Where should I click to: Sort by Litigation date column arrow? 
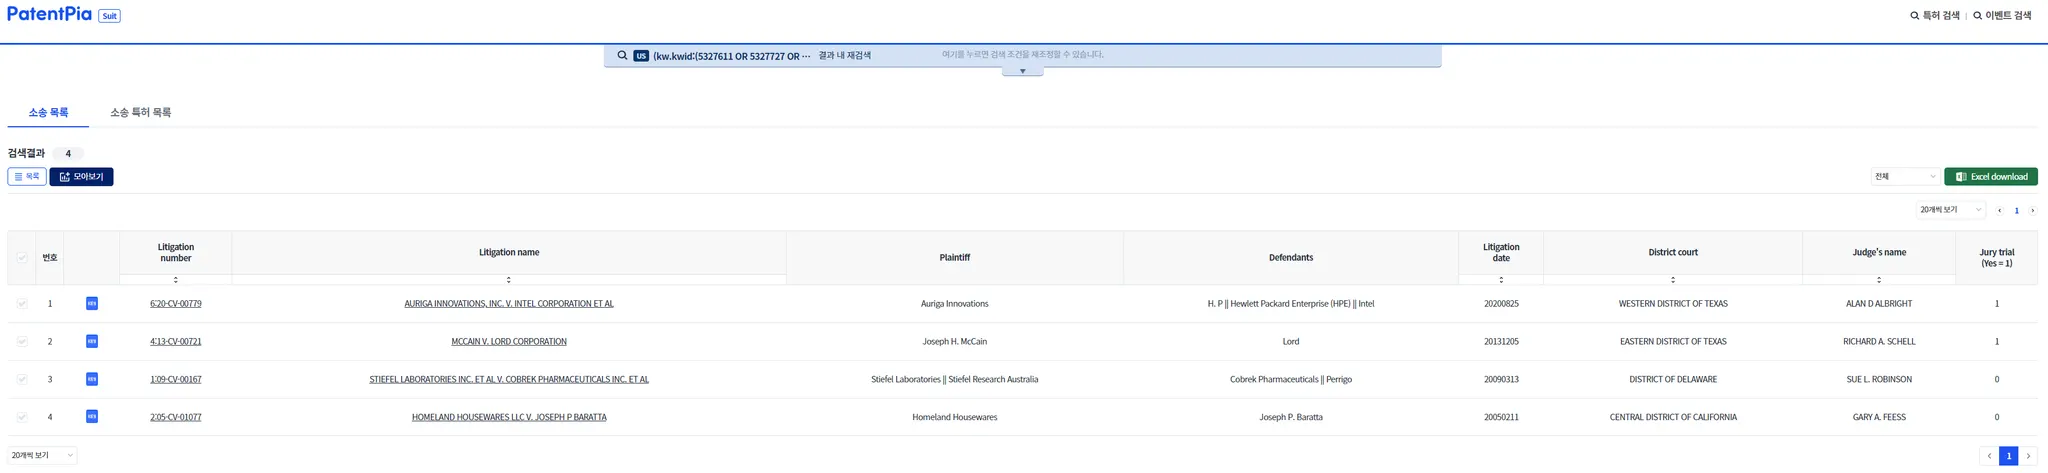tap(1501, 280)
